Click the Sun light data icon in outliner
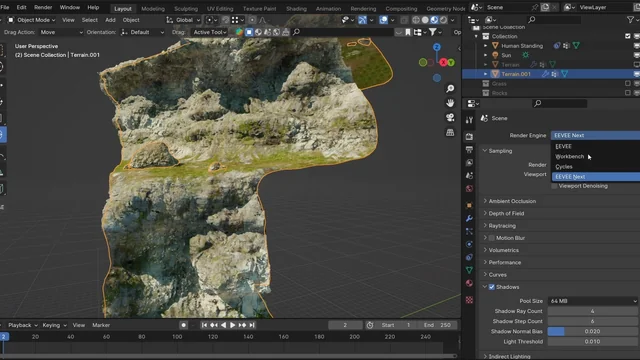Viewport: 640px width, 360px height. 525,55
